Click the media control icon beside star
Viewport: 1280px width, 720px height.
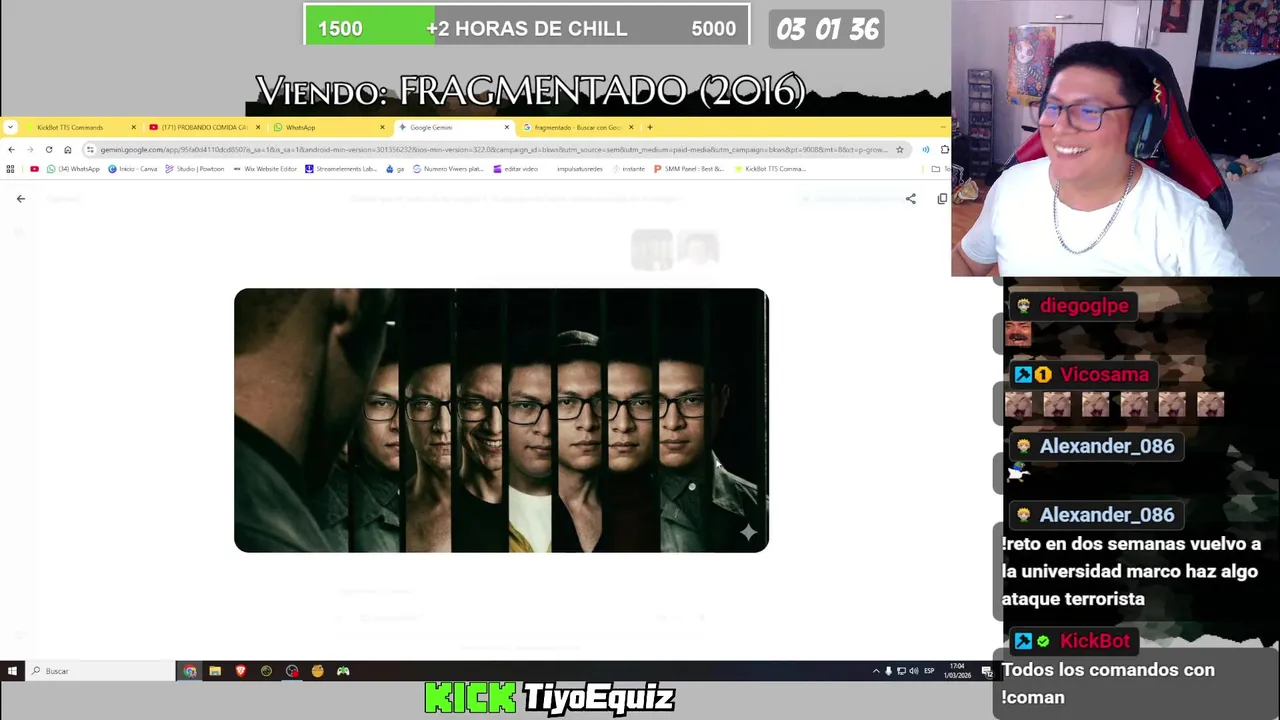point(925,149)
